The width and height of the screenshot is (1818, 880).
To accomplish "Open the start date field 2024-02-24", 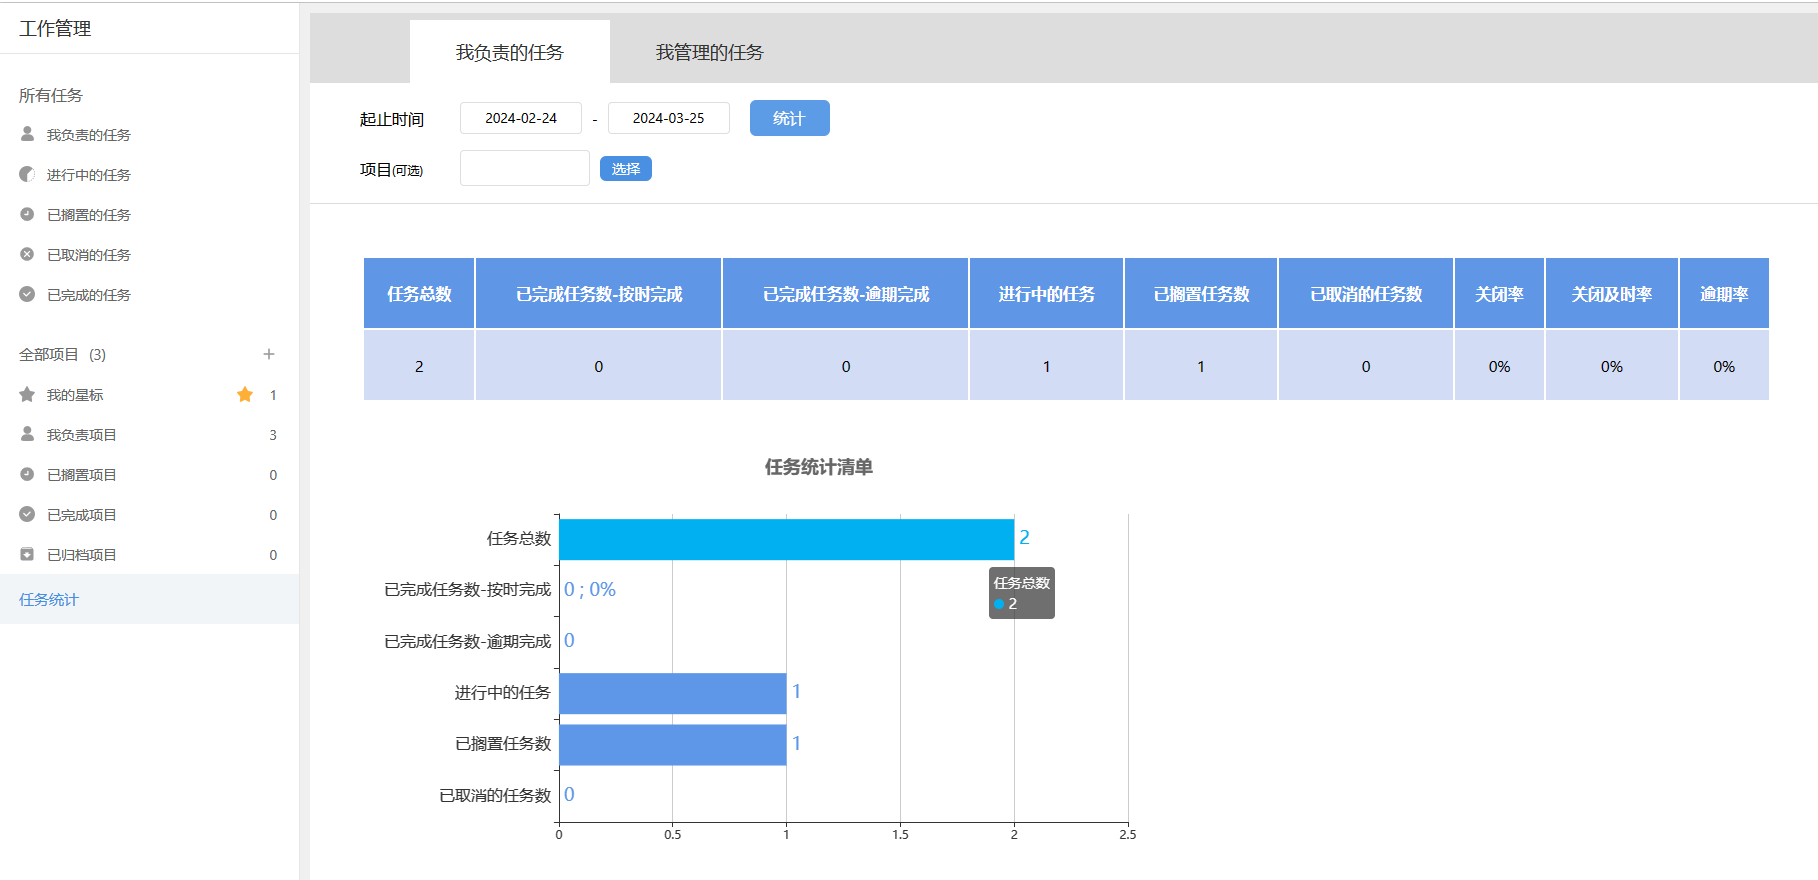I will (x=520, y=118).
